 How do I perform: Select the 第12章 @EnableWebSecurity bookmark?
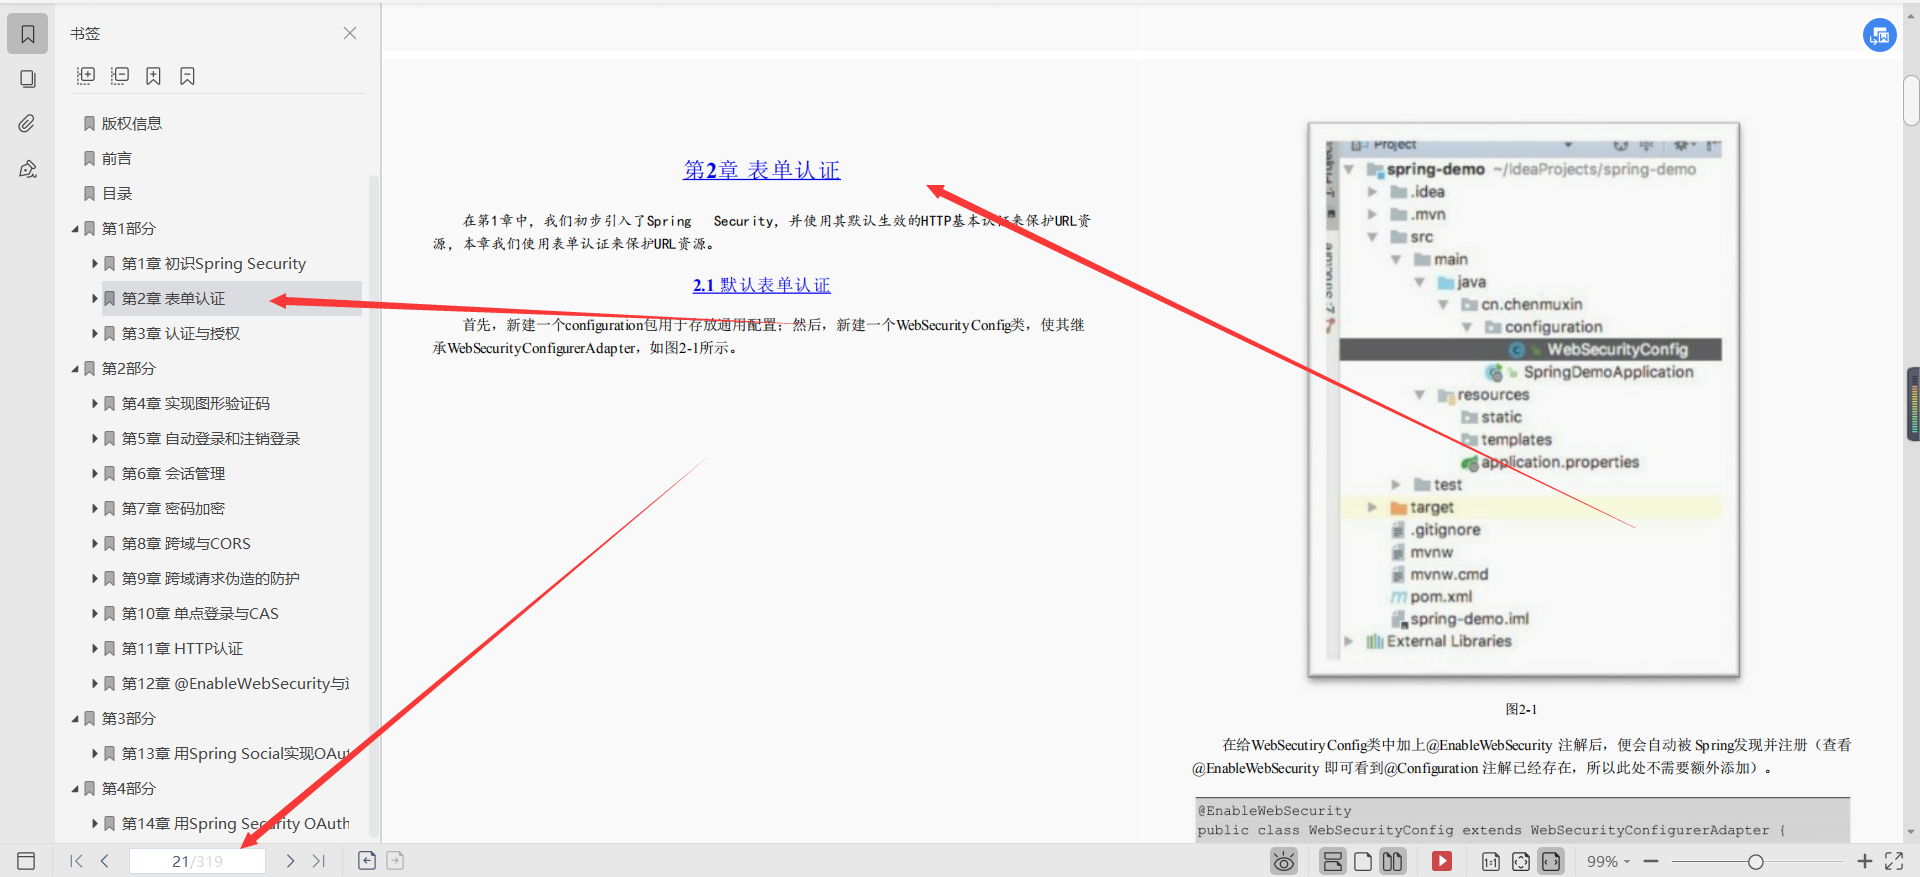[235, 684]
